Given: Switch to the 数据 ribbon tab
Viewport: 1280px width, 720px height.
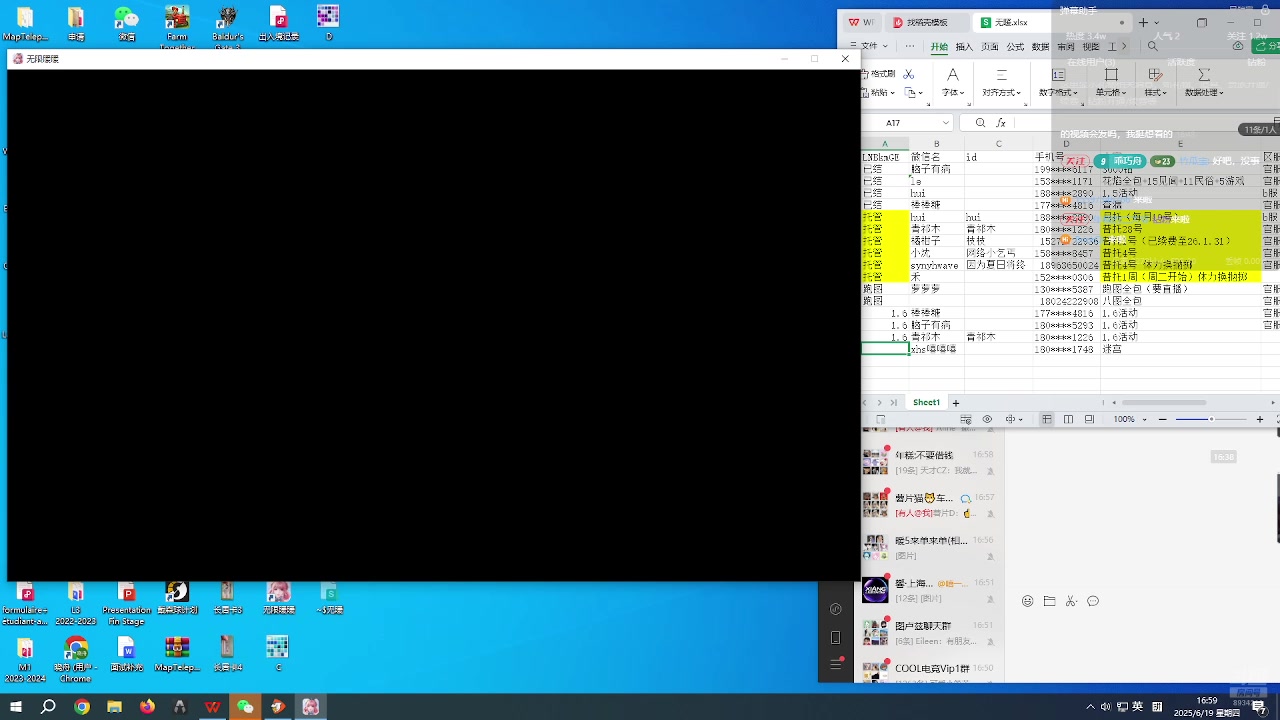Looking at the screenshot, I should [x=1040, y=46].
